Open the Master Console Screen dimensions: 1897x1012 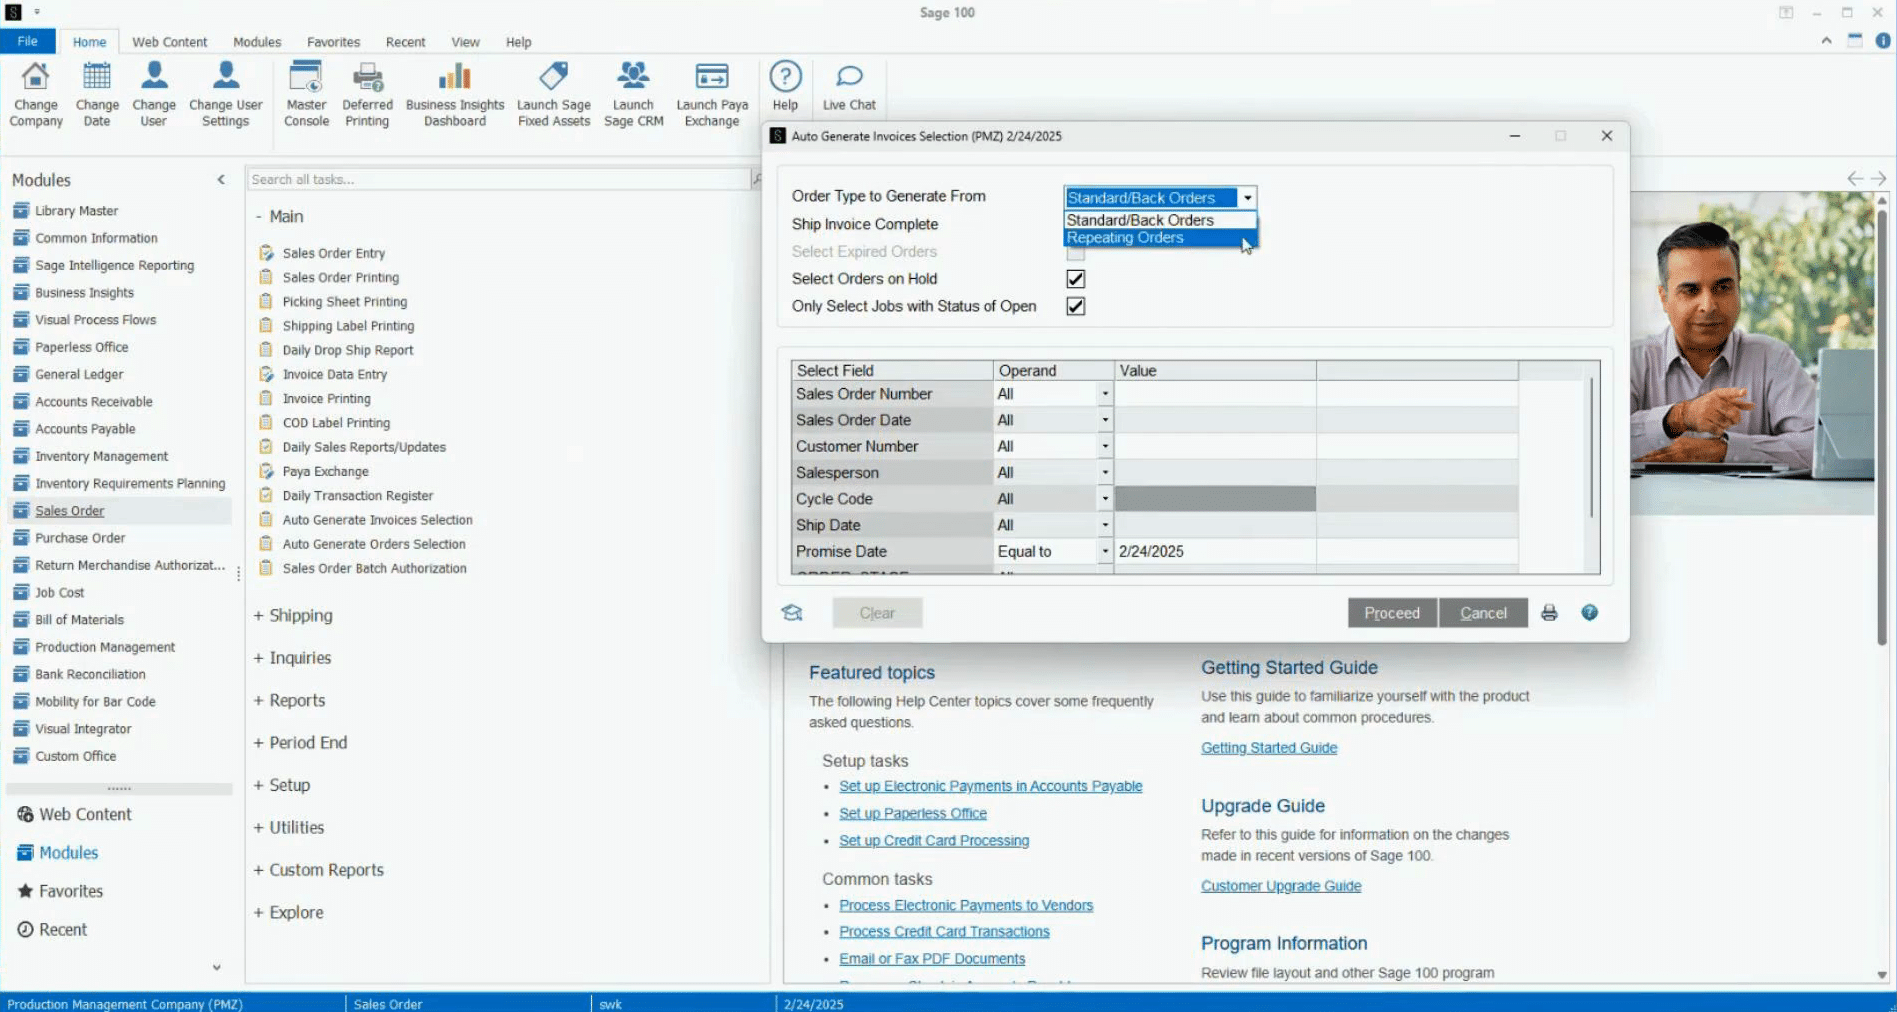(306, 92)
